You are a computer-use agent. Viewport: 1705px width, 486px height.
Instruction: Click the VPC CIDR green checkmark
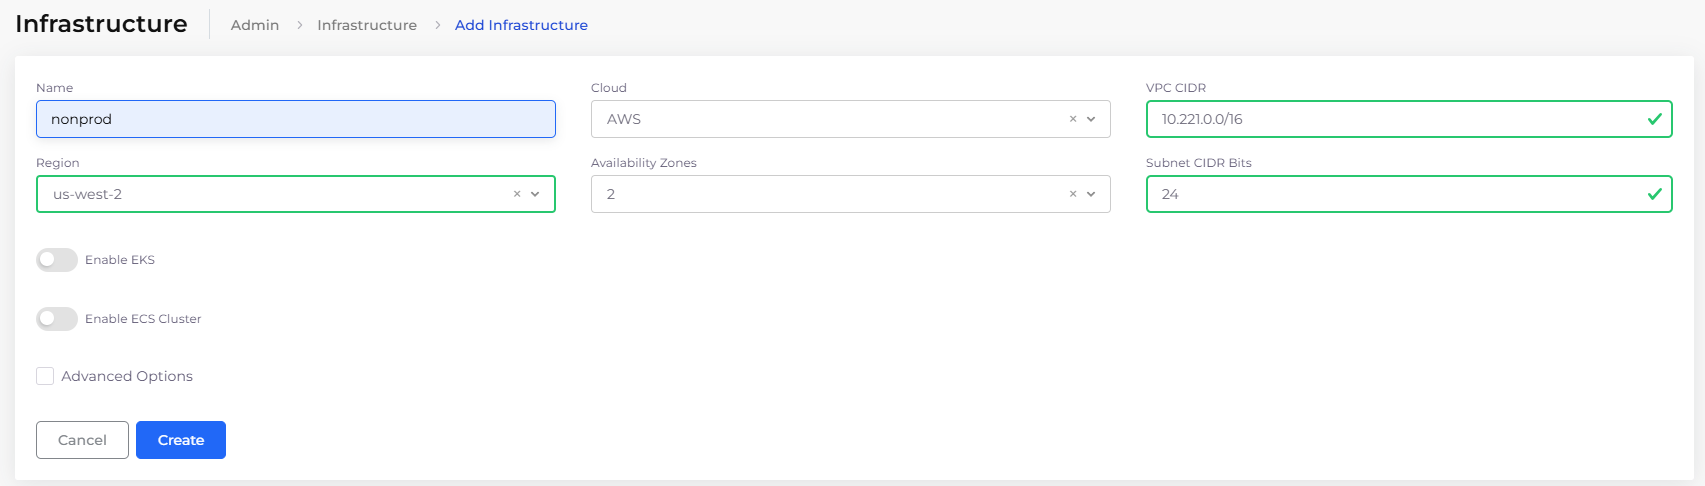tap(1654, 119)
